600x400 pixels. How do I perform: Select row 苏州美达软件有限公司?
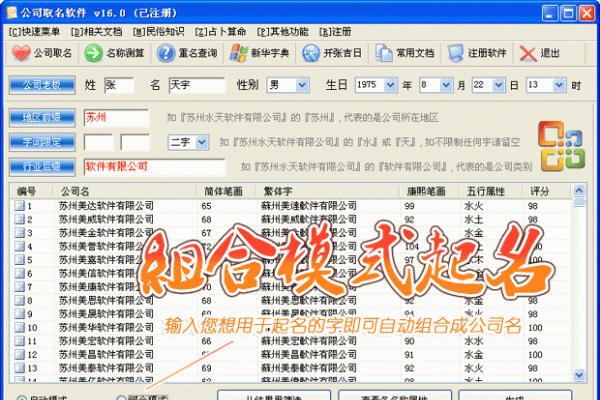[293, 206]
